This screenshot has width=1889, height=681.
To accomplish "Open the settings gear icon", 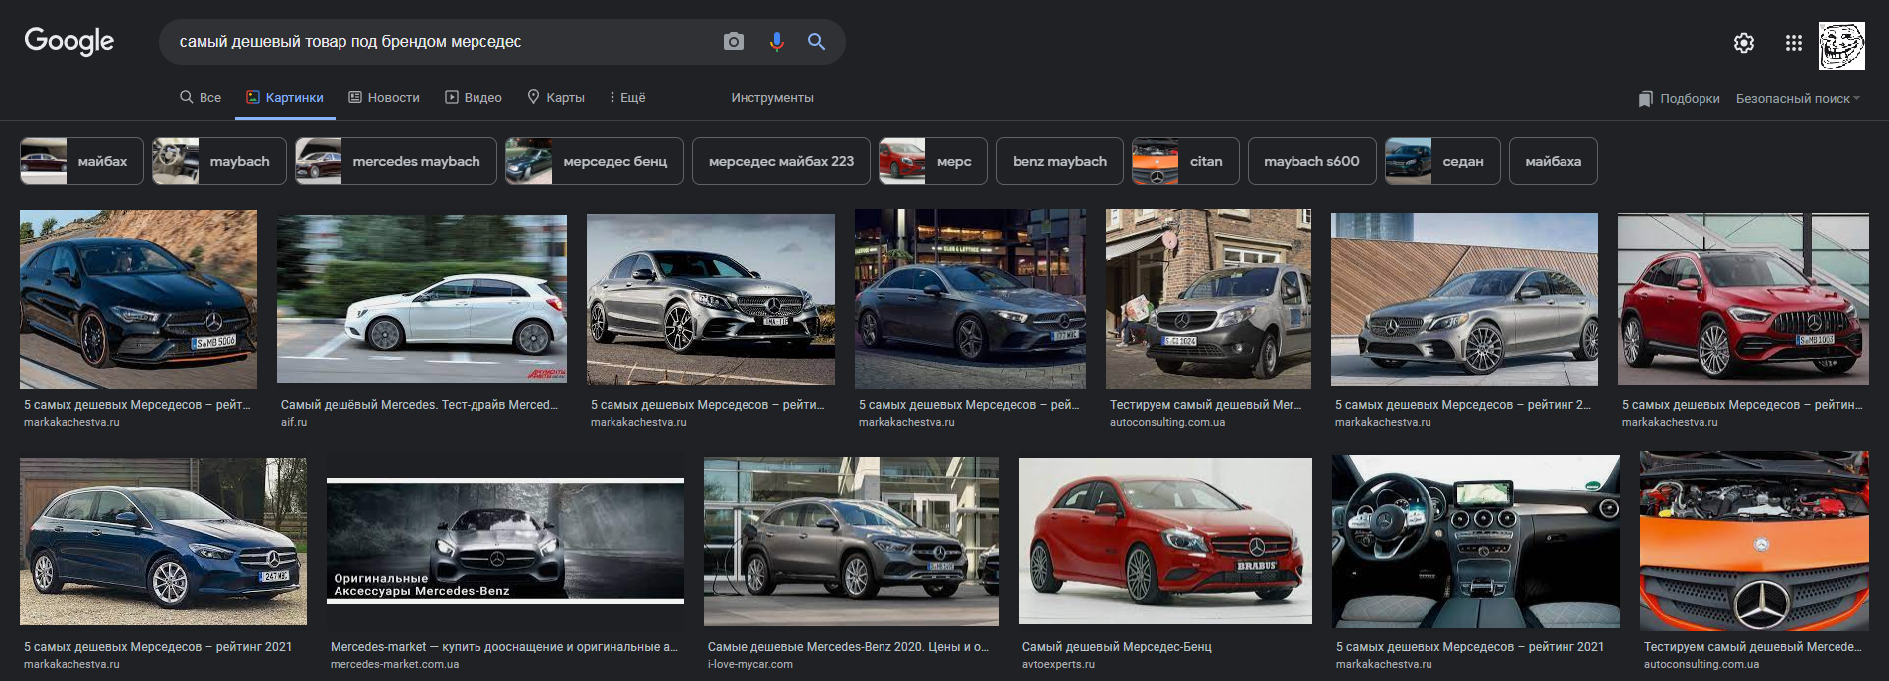I will coord(1743,43).
